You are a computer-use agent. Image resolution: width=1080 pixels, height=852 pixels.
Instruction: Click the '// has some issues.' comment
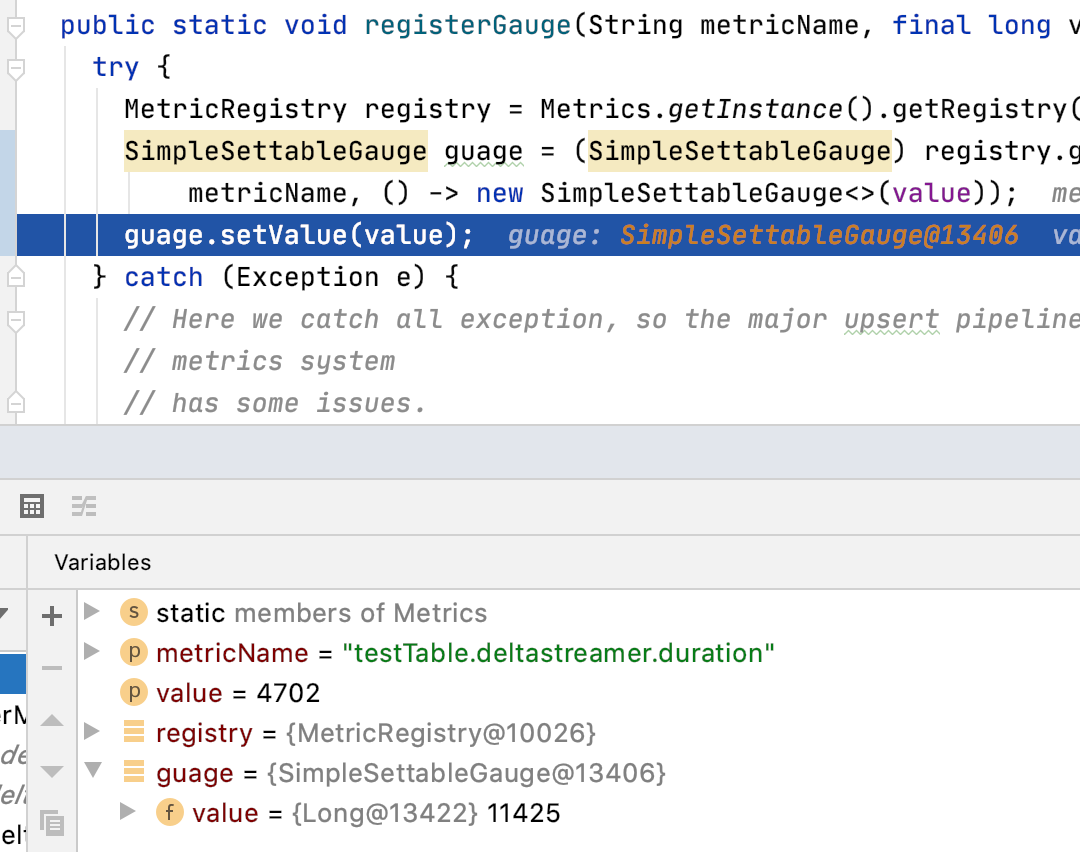276,403
